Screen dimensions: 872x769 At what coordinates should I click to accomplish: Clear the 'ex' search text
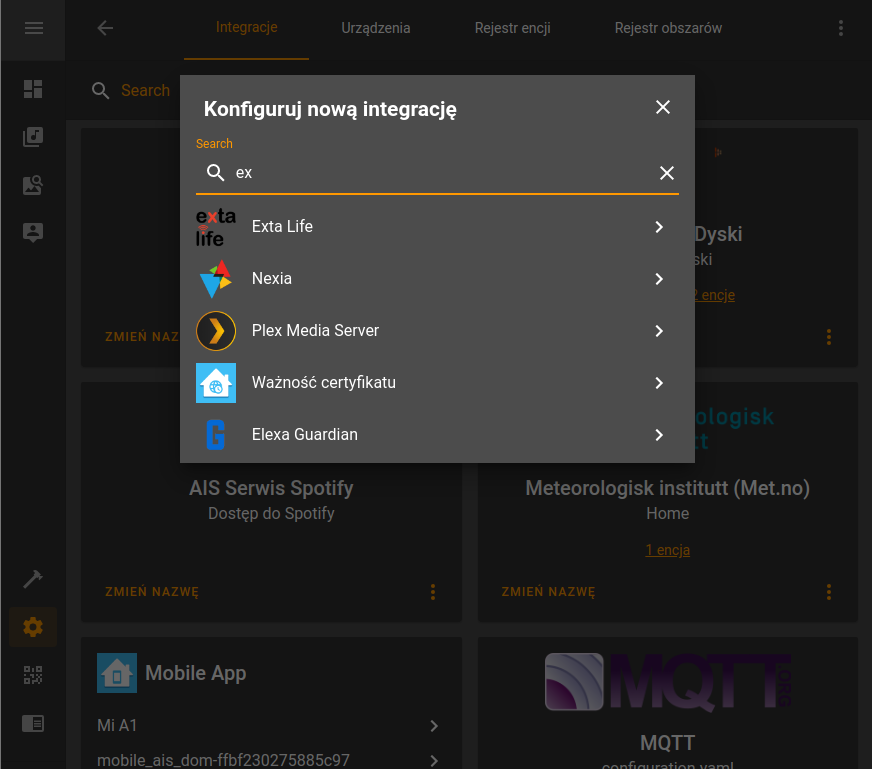point(666,173)
